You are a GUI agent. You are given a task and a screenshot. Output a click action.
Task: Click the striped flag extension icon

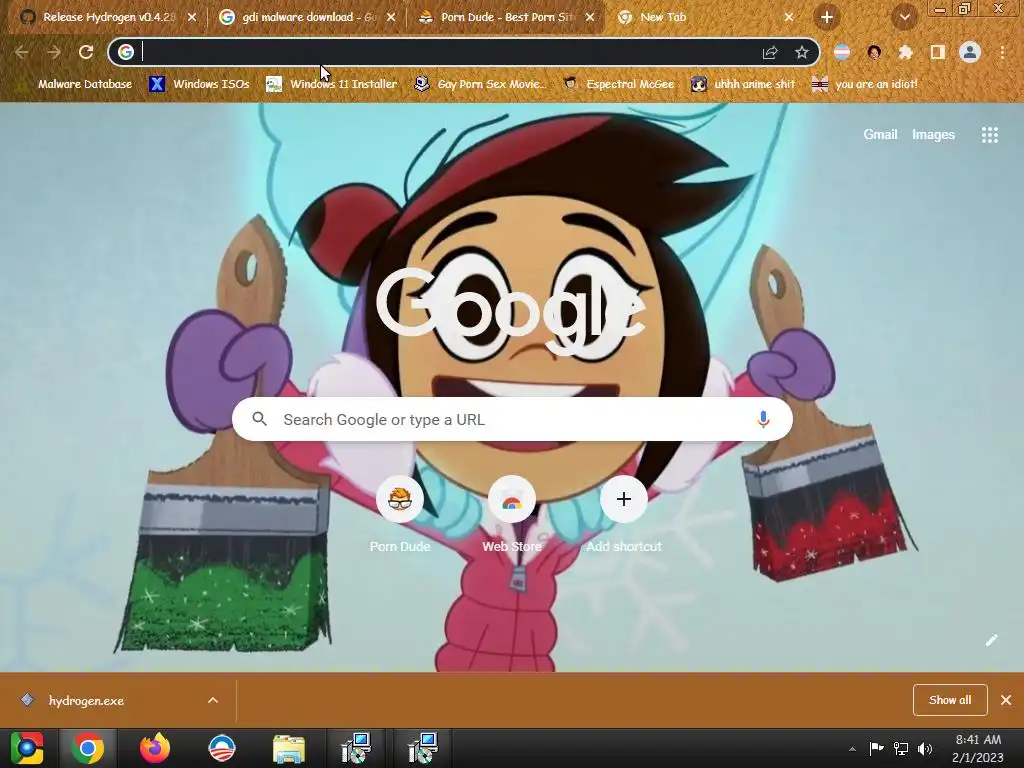tap(842, 52)
